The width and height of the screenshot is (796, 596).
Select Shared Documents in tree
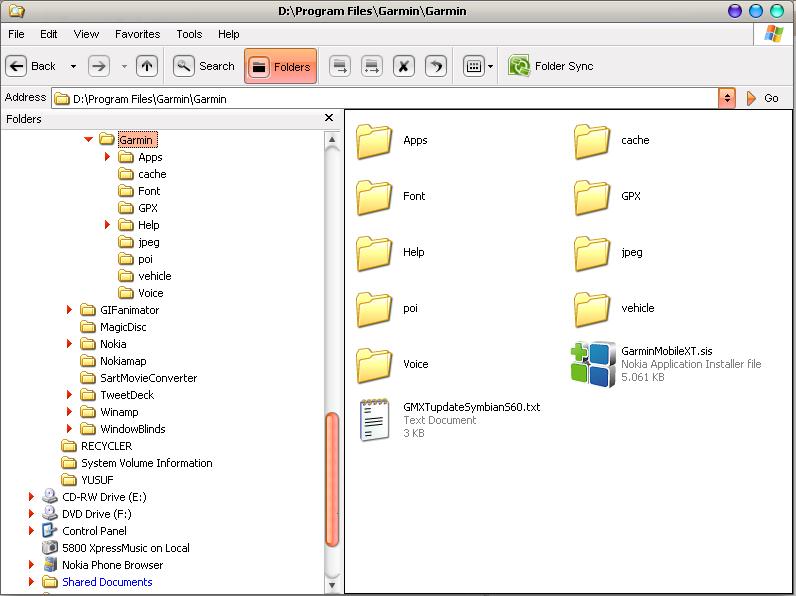click(97, 582)
